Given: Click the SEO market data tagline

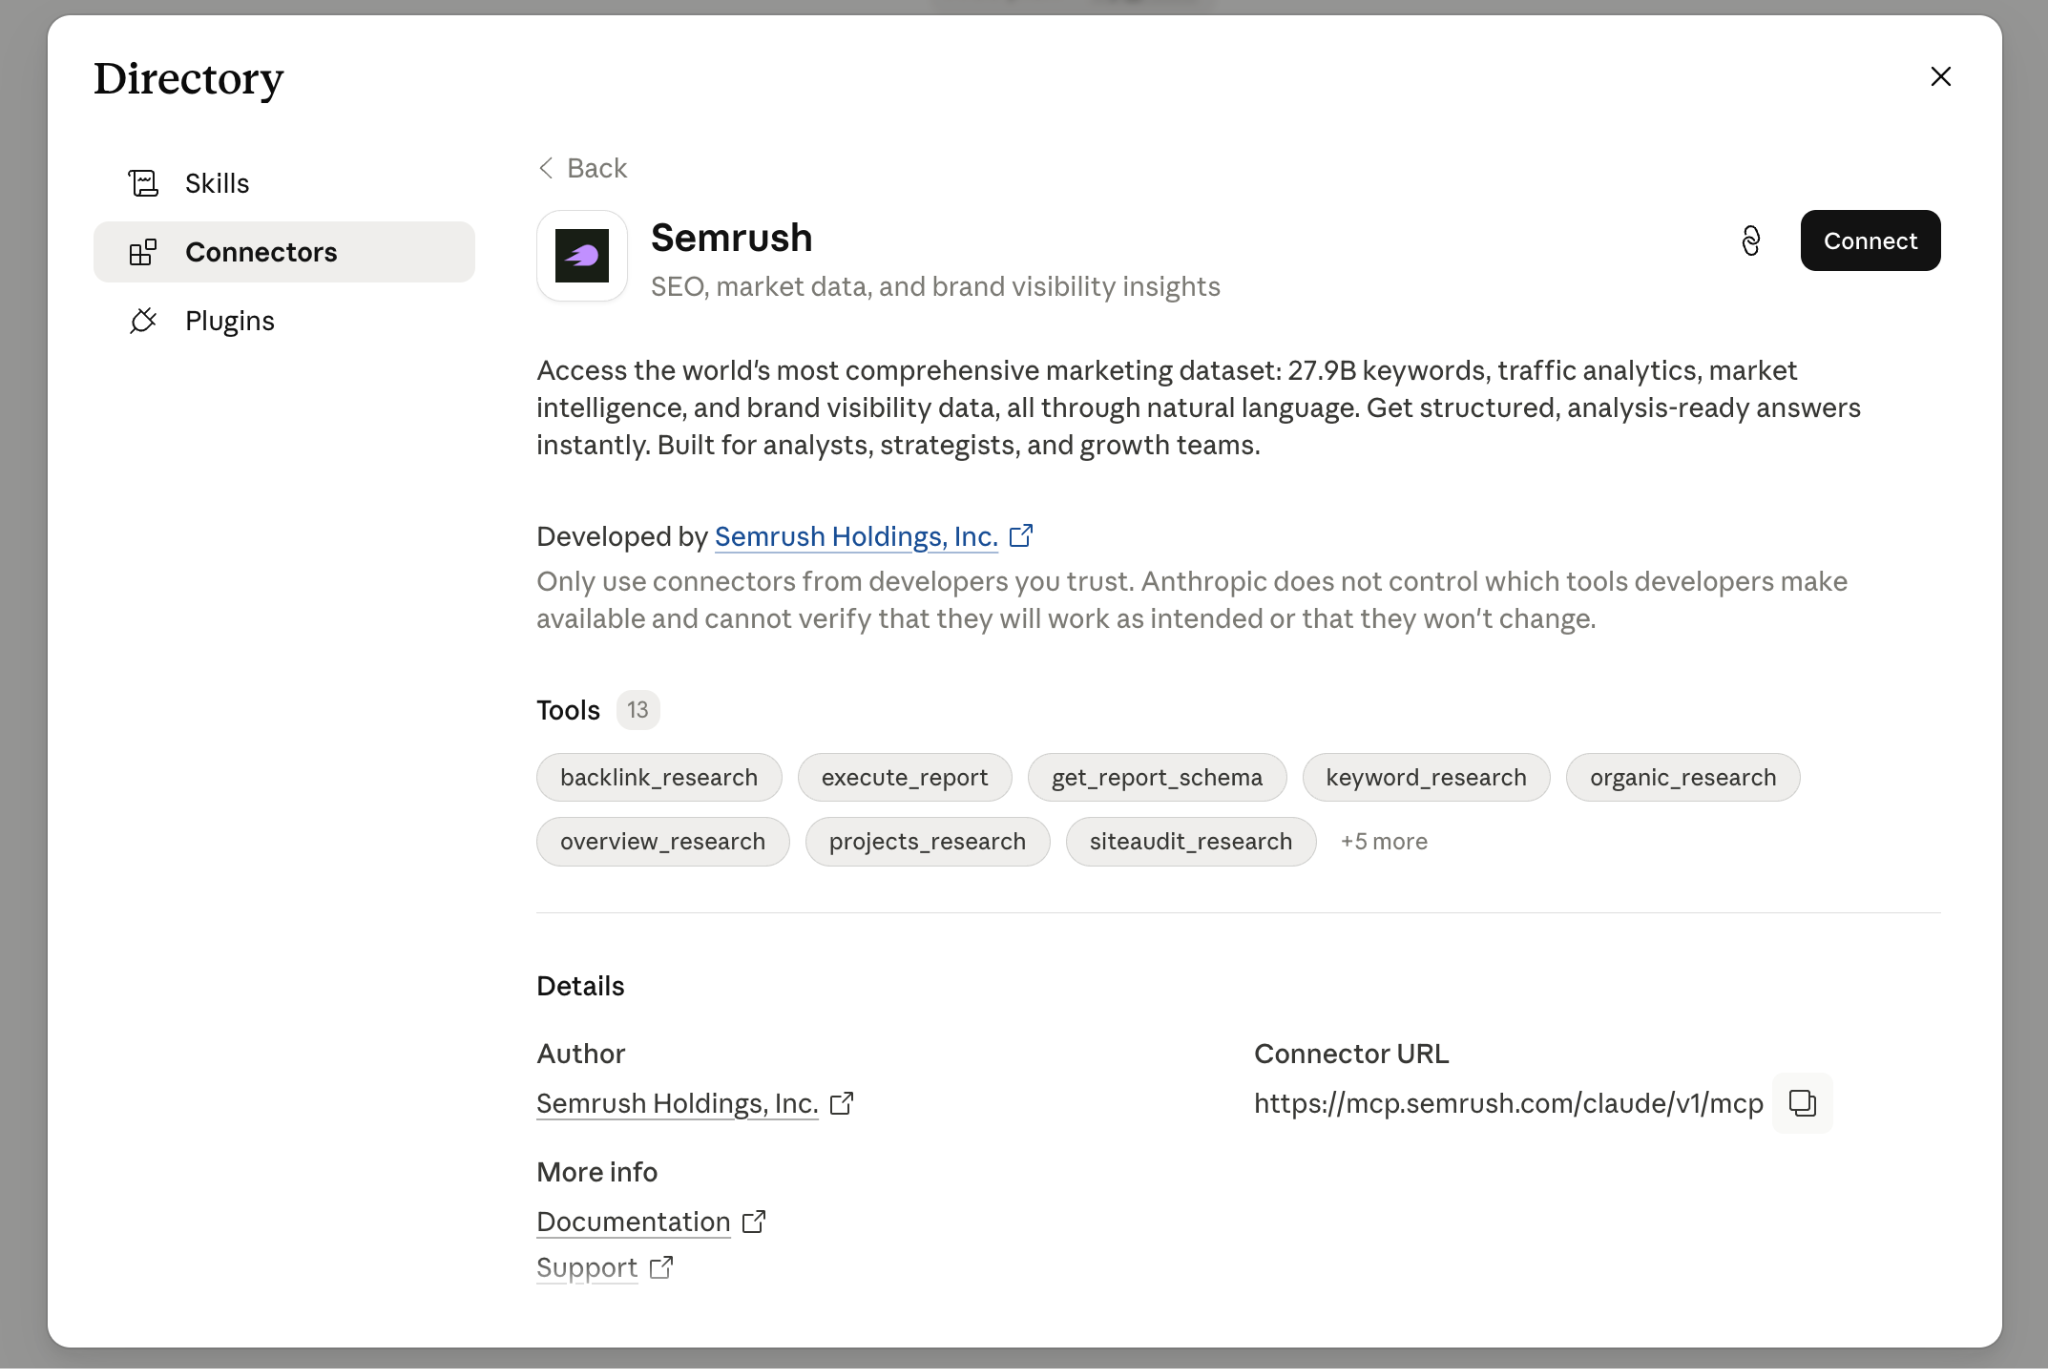Looking at the screenshot, I should [936, 287].
